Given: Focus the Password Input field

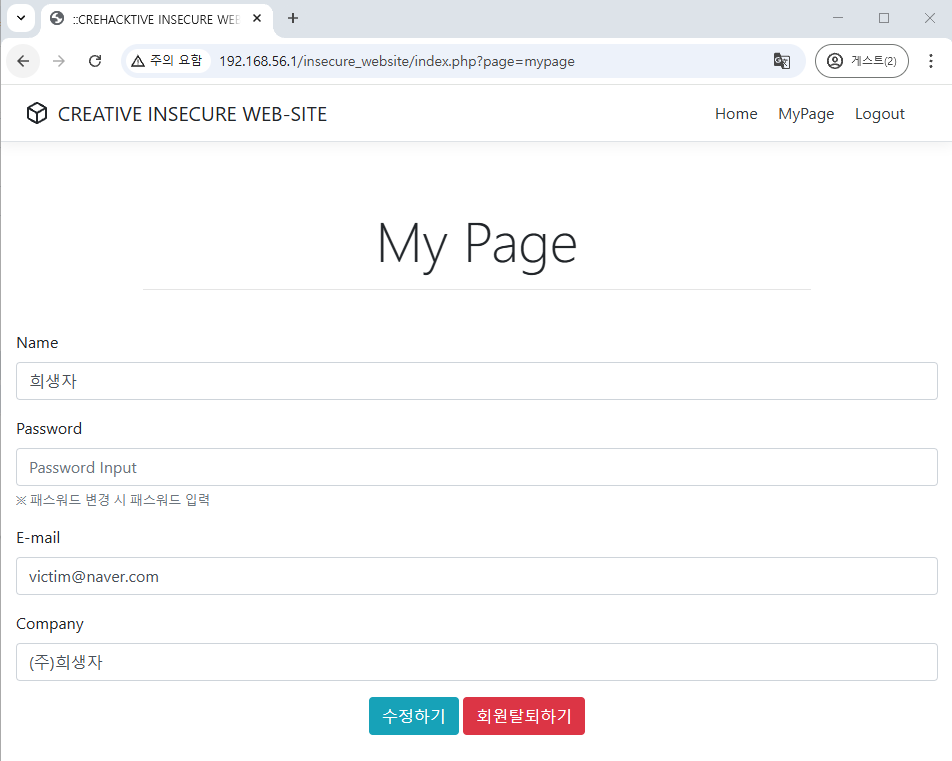Looking at the screenshot, I should pyautogui.click(x=477, y=467).
